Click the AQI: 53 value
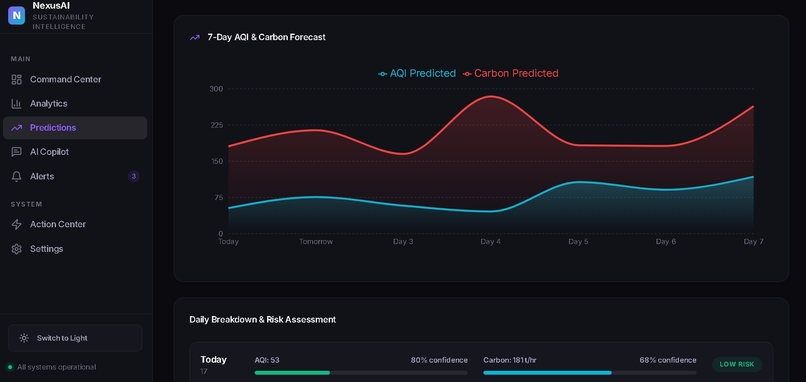Image resolution: width=806 pixels, height=382 pixels. point(267,360)
